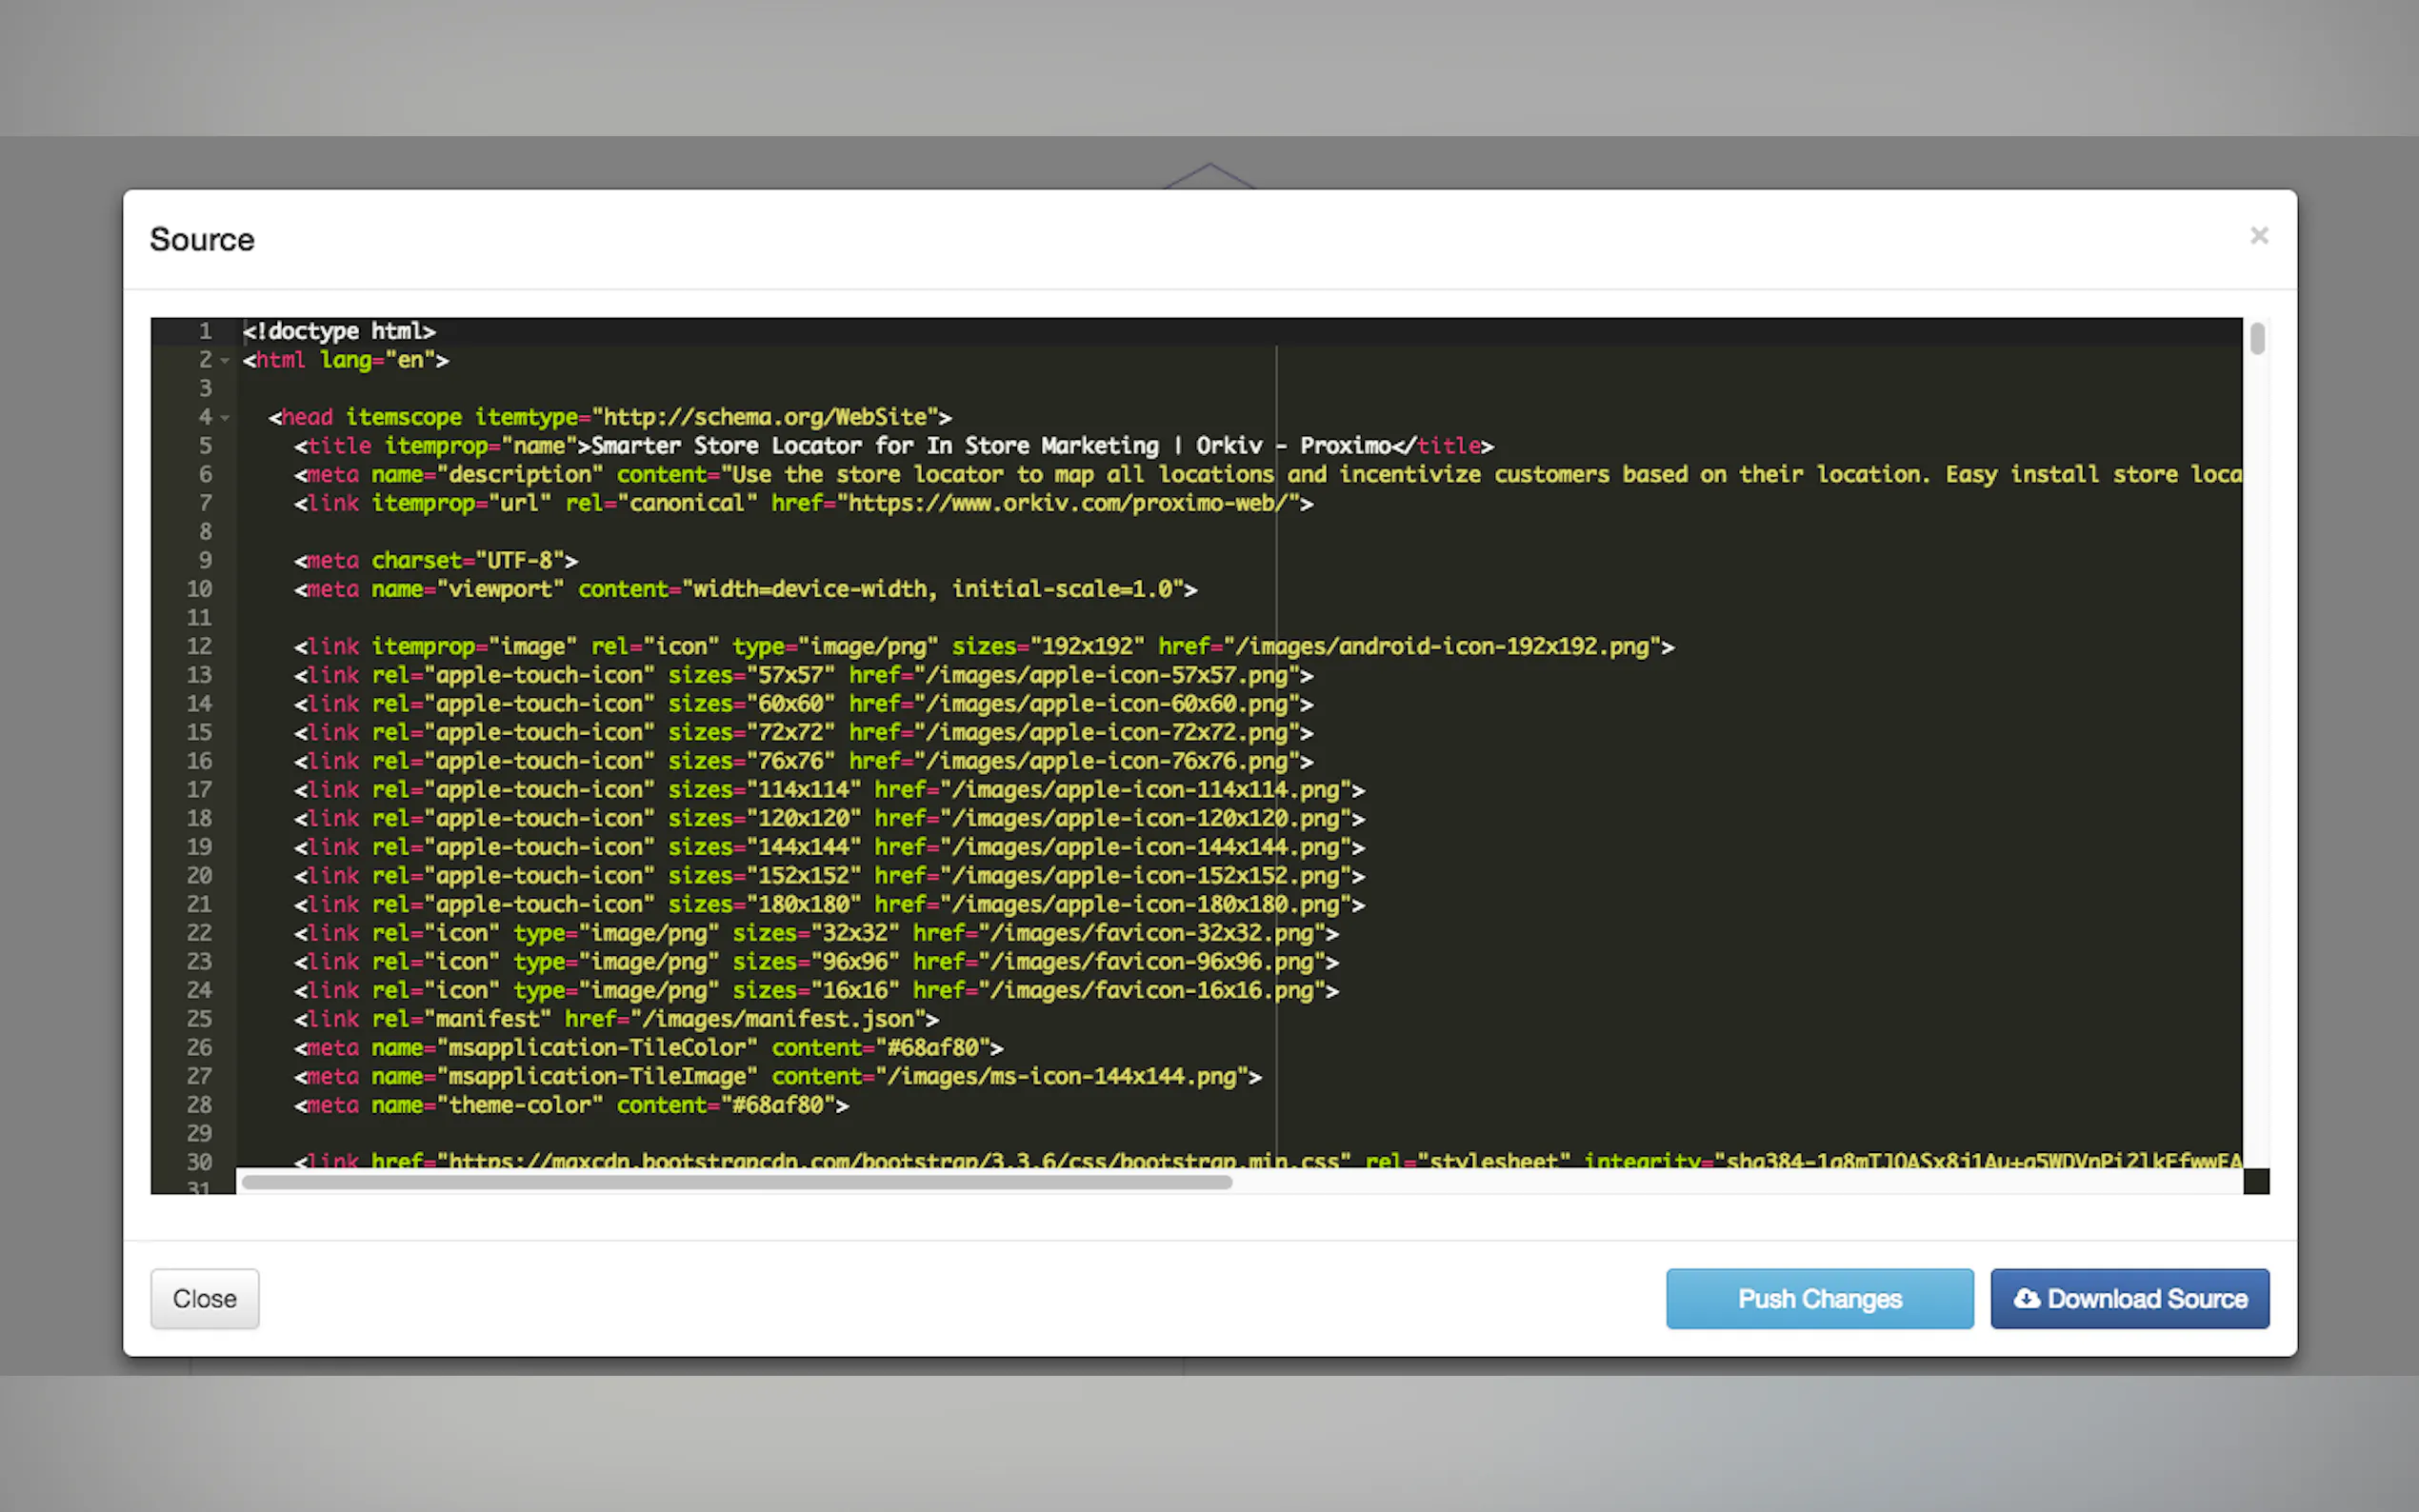The width and height of the screenshot is (2419, 1512).
Task: Click the Download Source button label
Action: [2147, 1298]
